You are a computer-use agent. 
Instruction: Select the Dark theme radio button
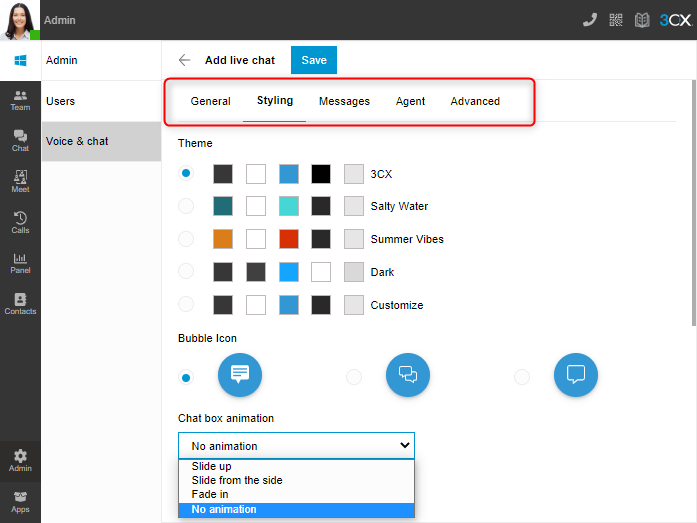[x=186, y=272]
